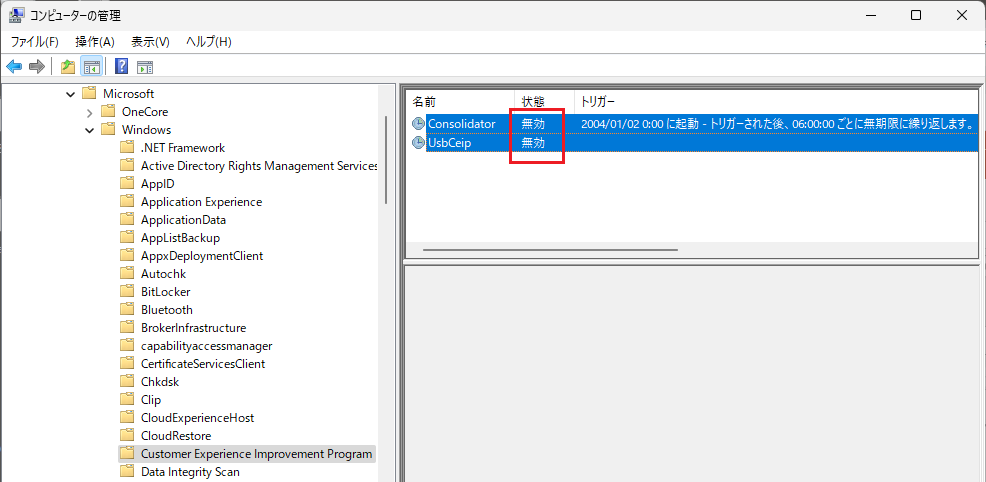Select the BrokerInfrastructure folder

[193, 327]
